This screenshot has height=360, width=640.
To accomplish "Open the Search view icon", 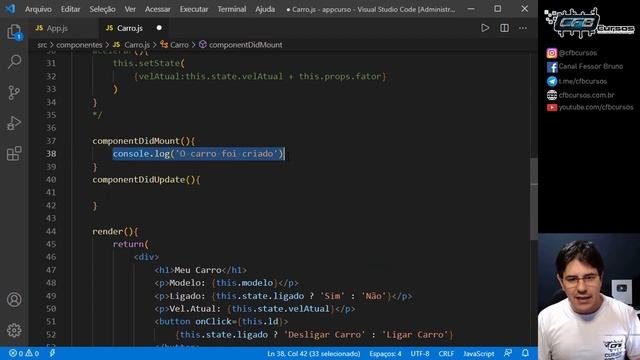I will pos(14,62).
